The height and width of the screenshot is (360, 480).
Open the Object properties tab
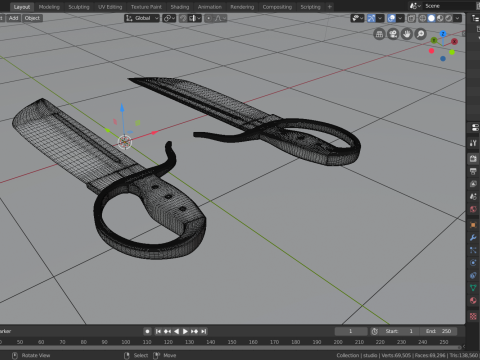click(473, 225)
